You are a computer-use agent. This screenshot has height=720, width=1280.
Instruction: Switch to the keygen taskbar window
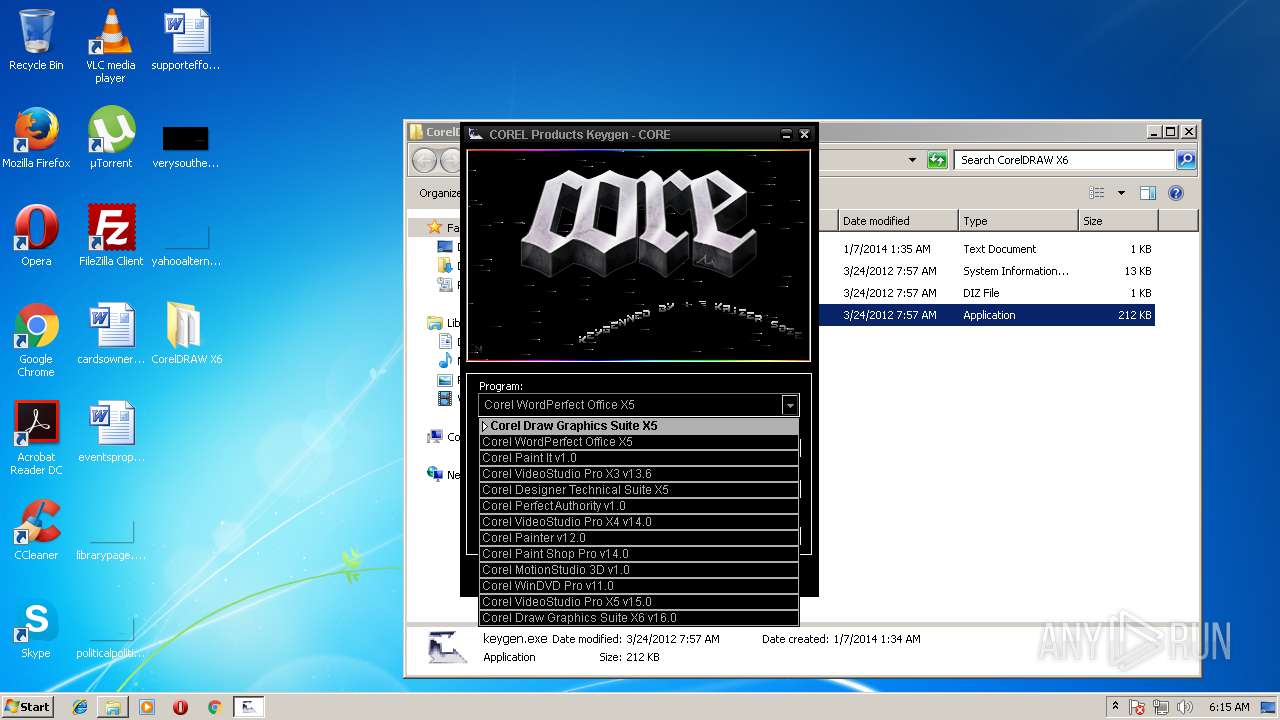249,707
